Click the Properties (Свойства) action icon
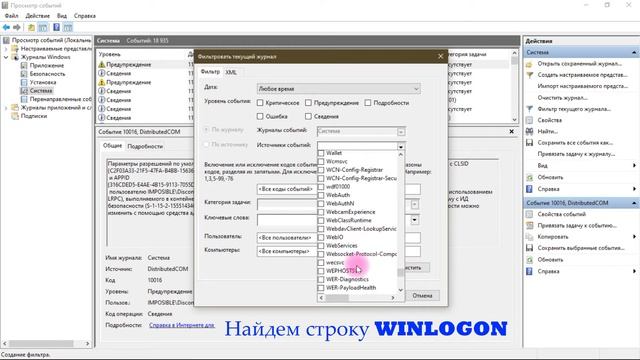 pyautogui.click(x=529, y=120)
